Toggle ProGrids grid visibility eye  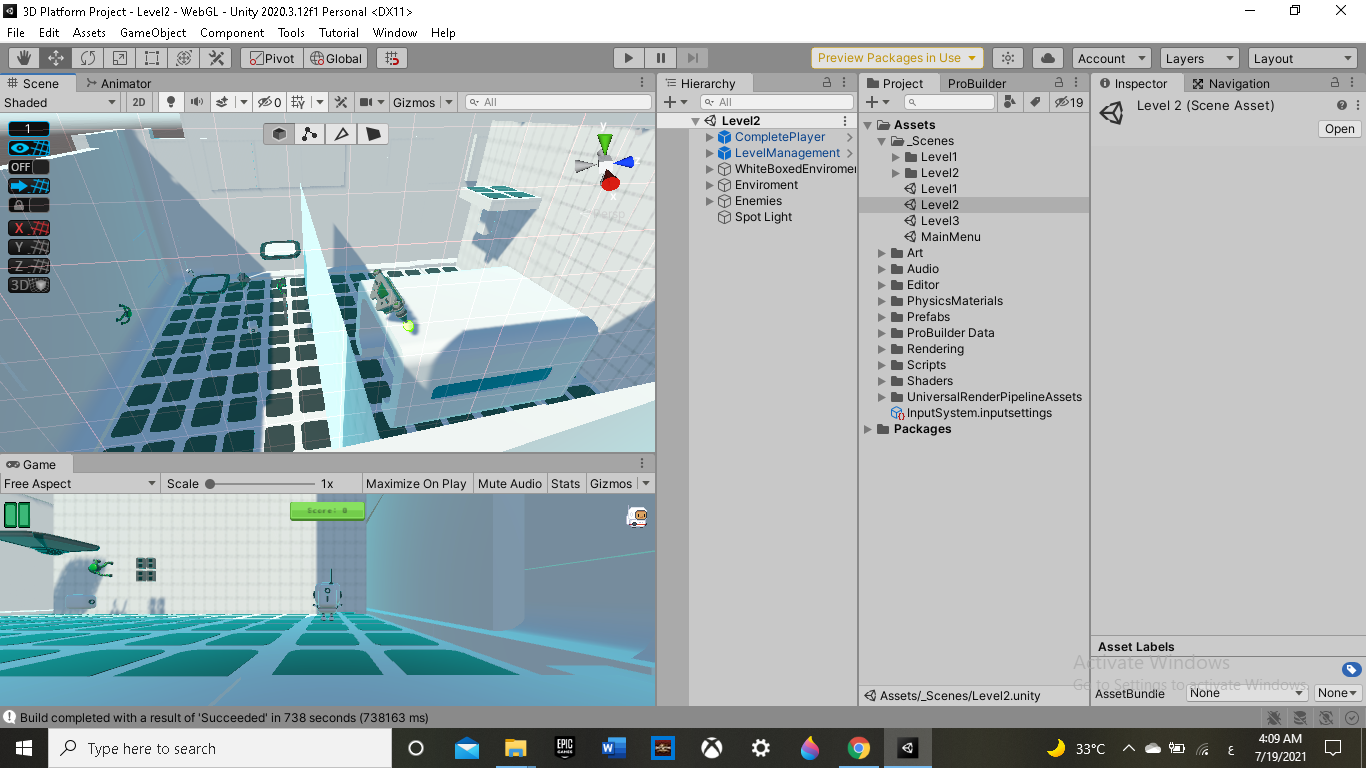point(29,148)
